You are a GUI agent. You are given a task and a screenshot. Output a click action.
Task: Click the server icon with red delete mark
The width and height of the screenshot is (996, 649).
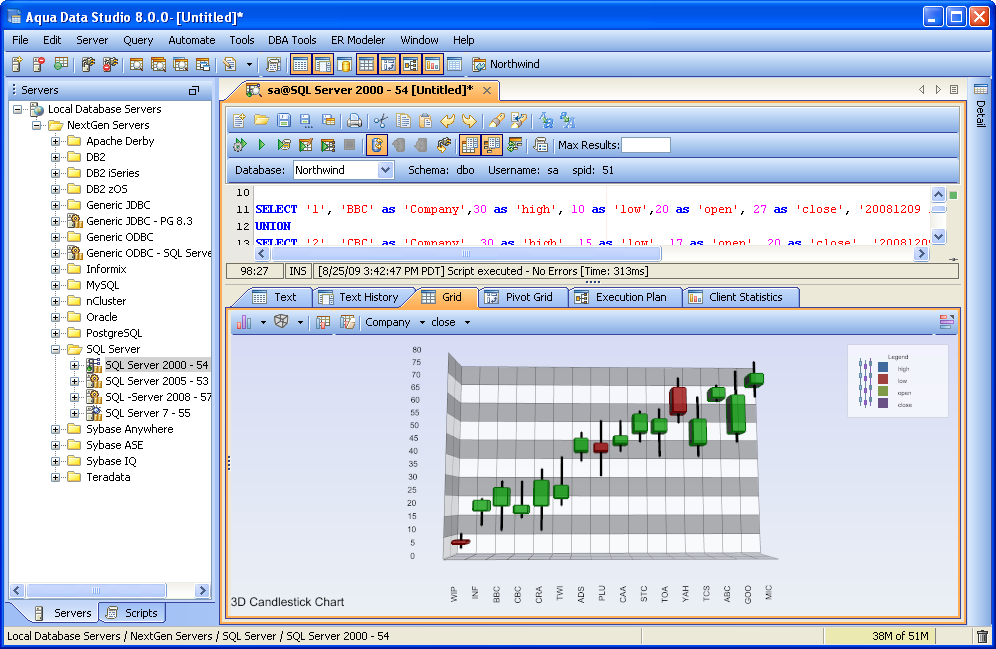(x=39, y=64)
